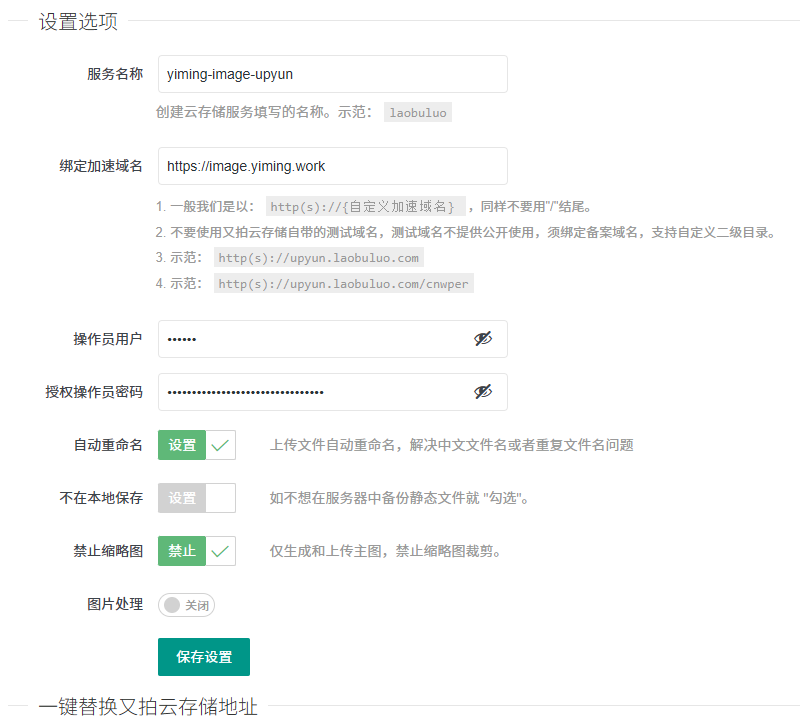Viewport: 800px width, 727px height.
Task: Select the 操作员用户 password field
Action: point(315,339)
